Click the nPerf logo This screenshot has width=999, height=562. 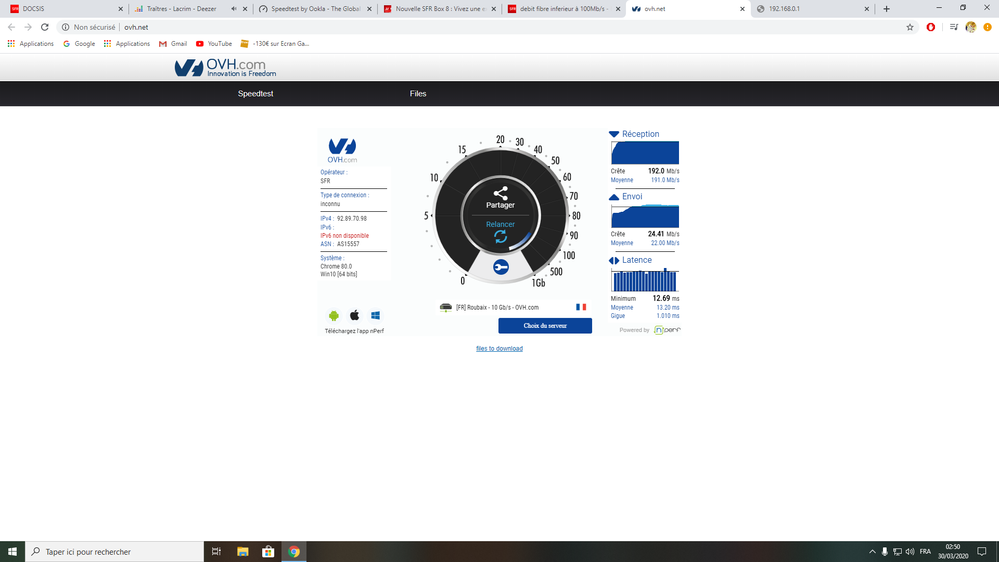[667, 330]
